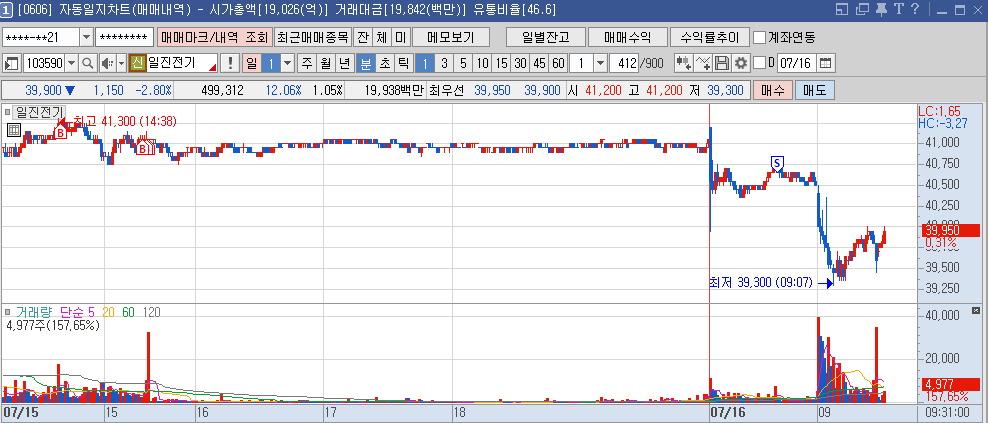The image size is (988, 423).
Task: Click the exclamation mark info button
Action: click(230, 63)
